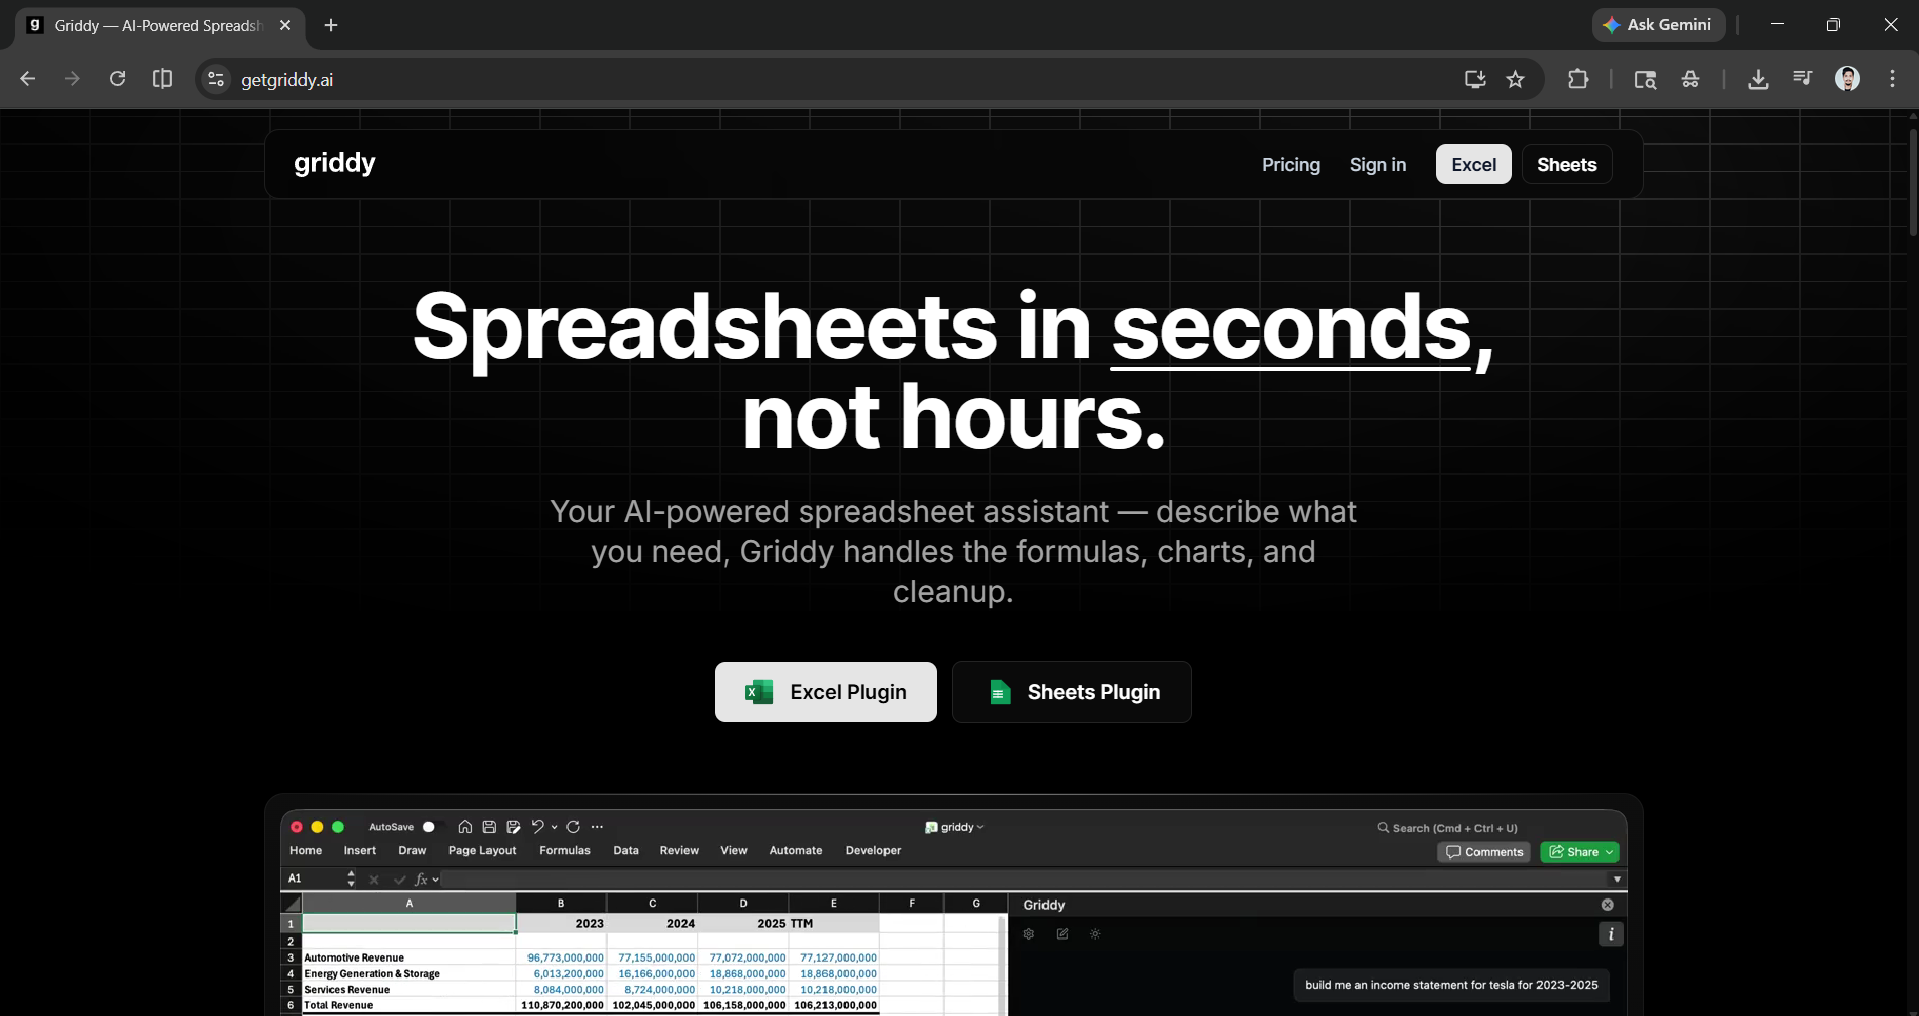This screenshot has width=1919, height=1016.
Task: Open the Griddy panel settings gear
Action: pyautogui.click(x=1028, y=934)
